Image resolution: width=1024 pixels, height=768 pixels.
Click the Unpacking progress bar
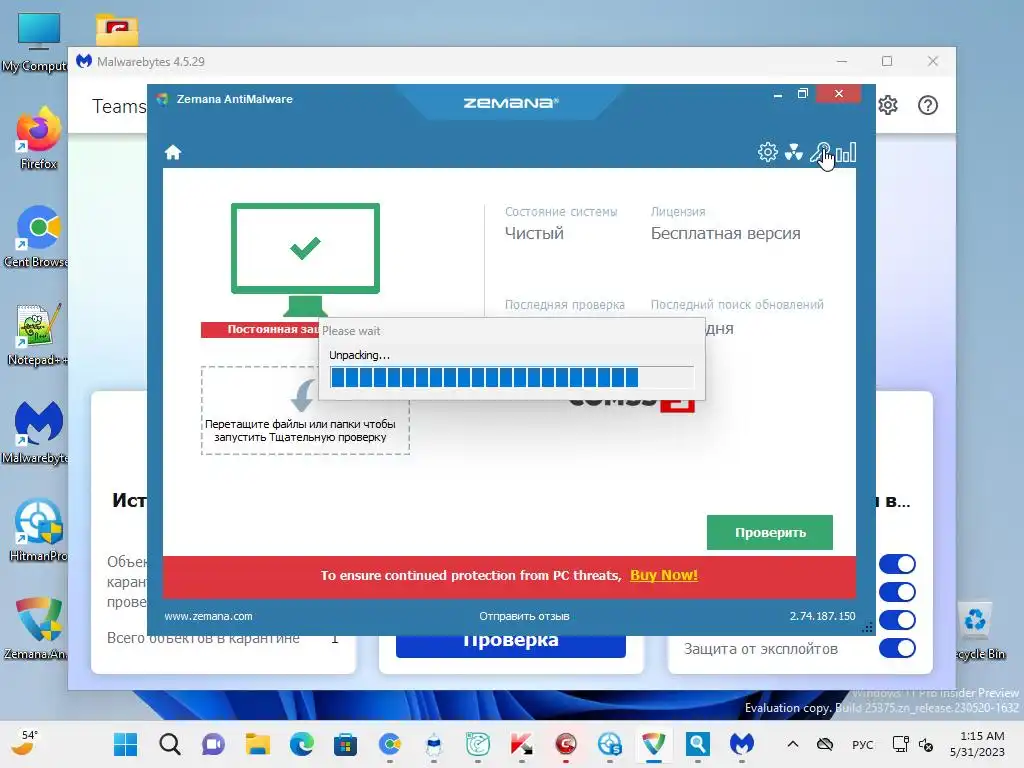click(512, 377)
